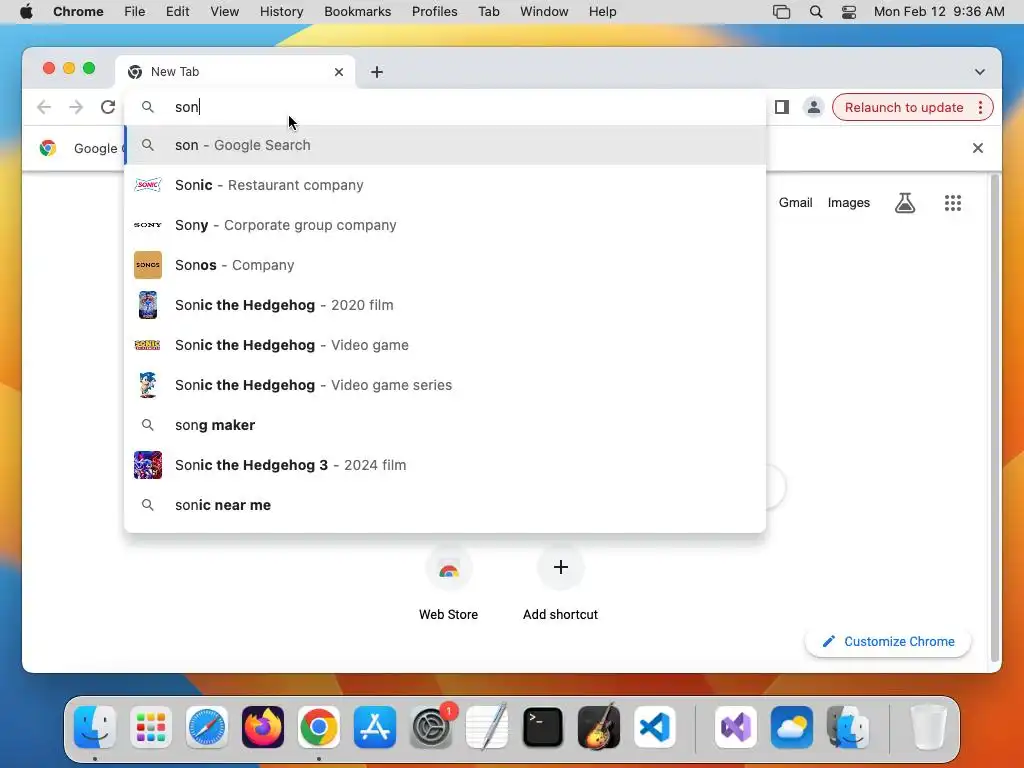1024x768 pixels.
Task: Click Customize Chrome button
Action: (x=888, y=641)
